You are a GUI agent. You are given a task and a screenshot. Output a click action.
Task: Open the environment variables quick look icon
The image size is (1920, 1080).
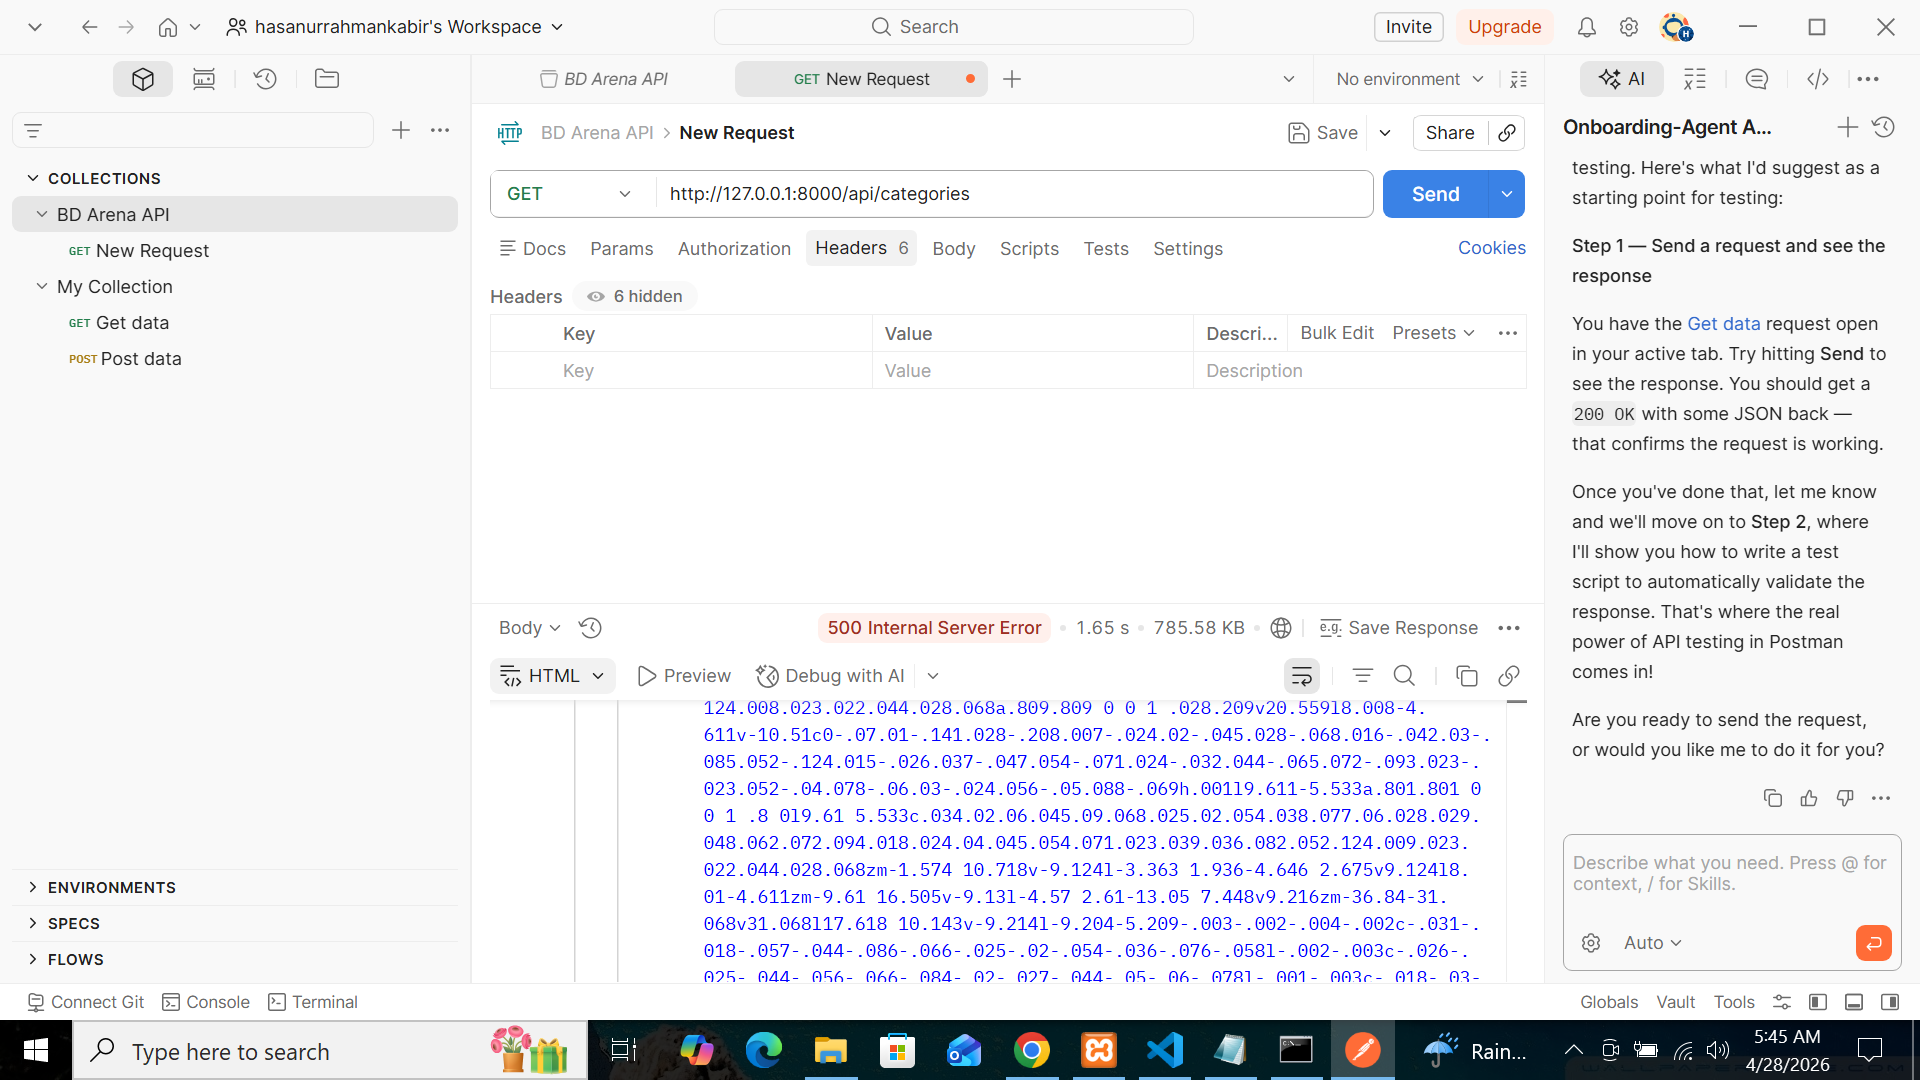tap(1519, 79)
